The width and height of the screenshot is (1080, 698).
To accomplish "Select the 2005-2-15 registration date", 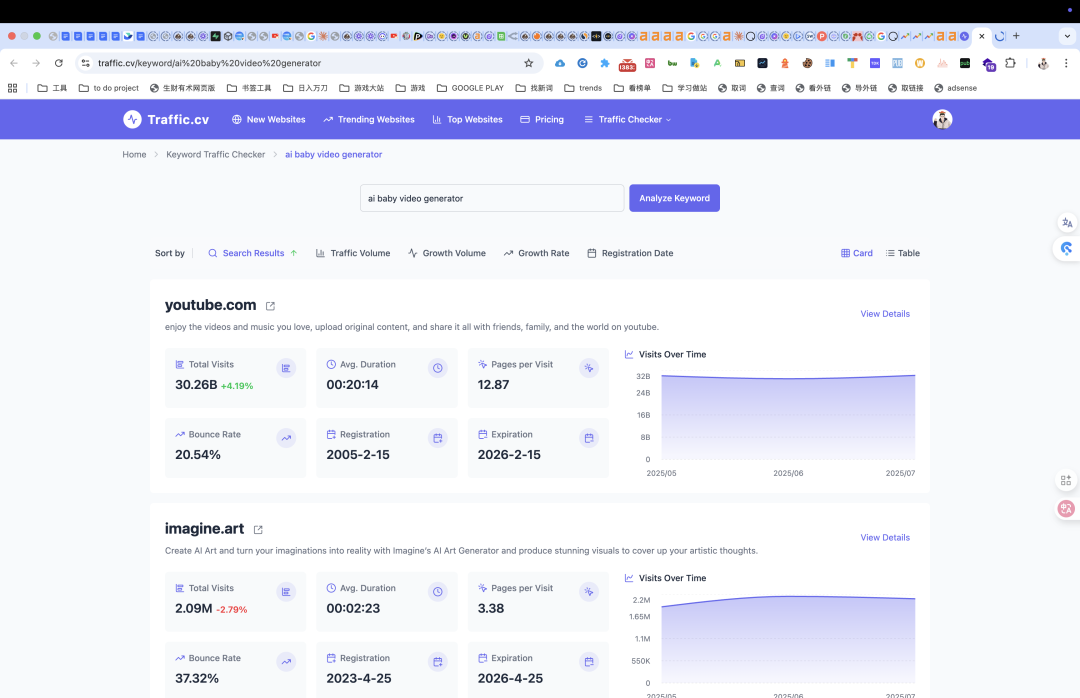I will pyautogui.click(x=358, y=455).
